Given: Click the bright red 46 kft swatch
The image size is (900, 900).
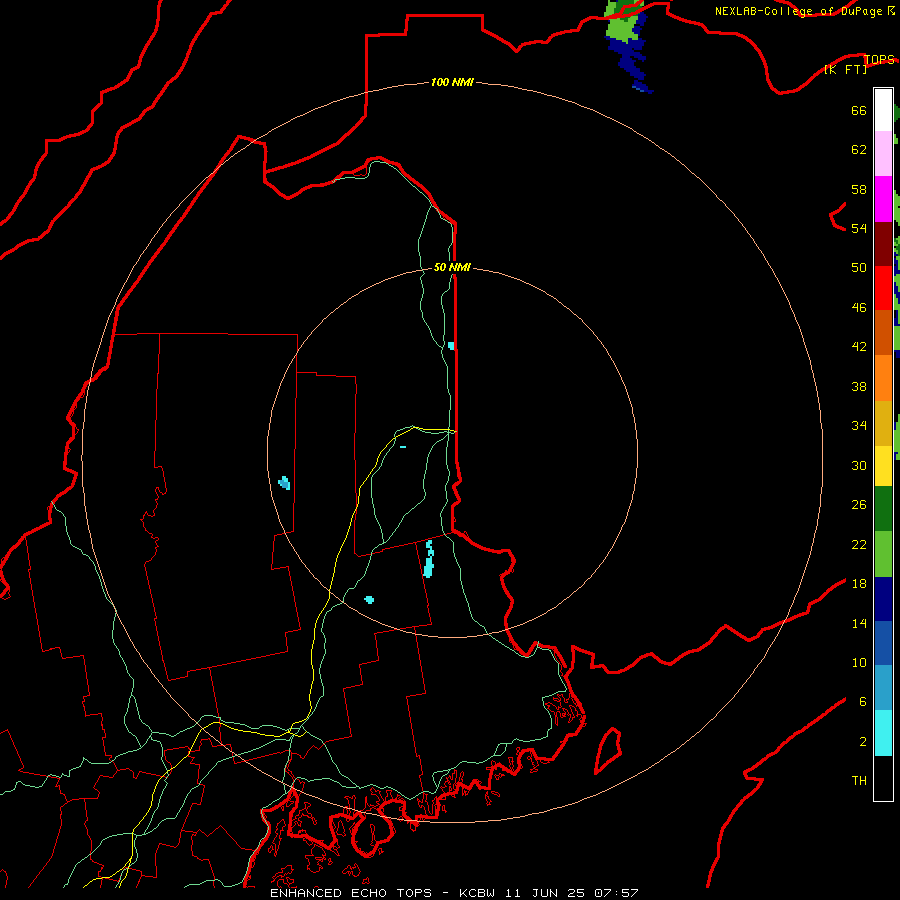Looking at the screenshot, I should click(883, 288).
